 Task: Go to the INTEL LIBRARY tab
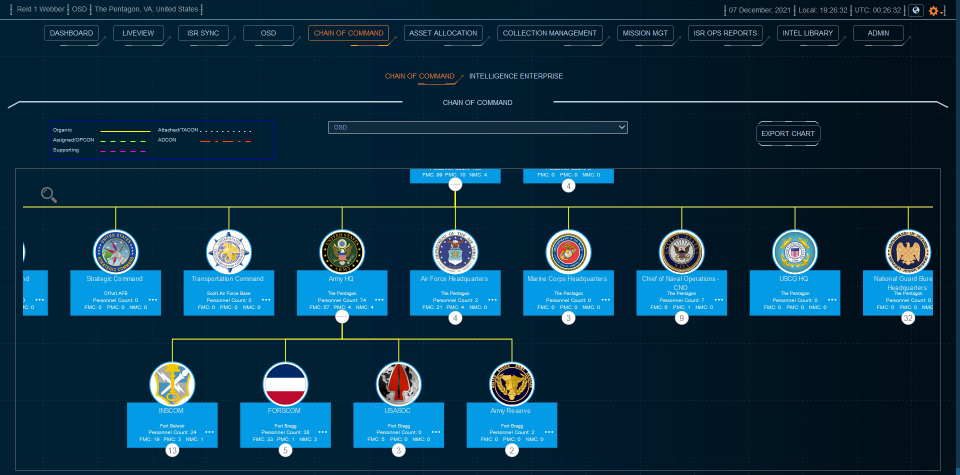(808, 33)
